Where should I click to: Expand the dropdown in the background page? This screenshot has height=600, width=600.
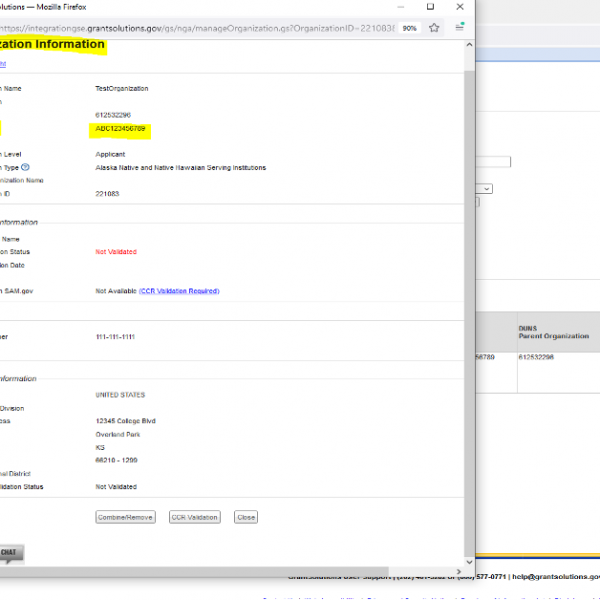tap(485, 188)
